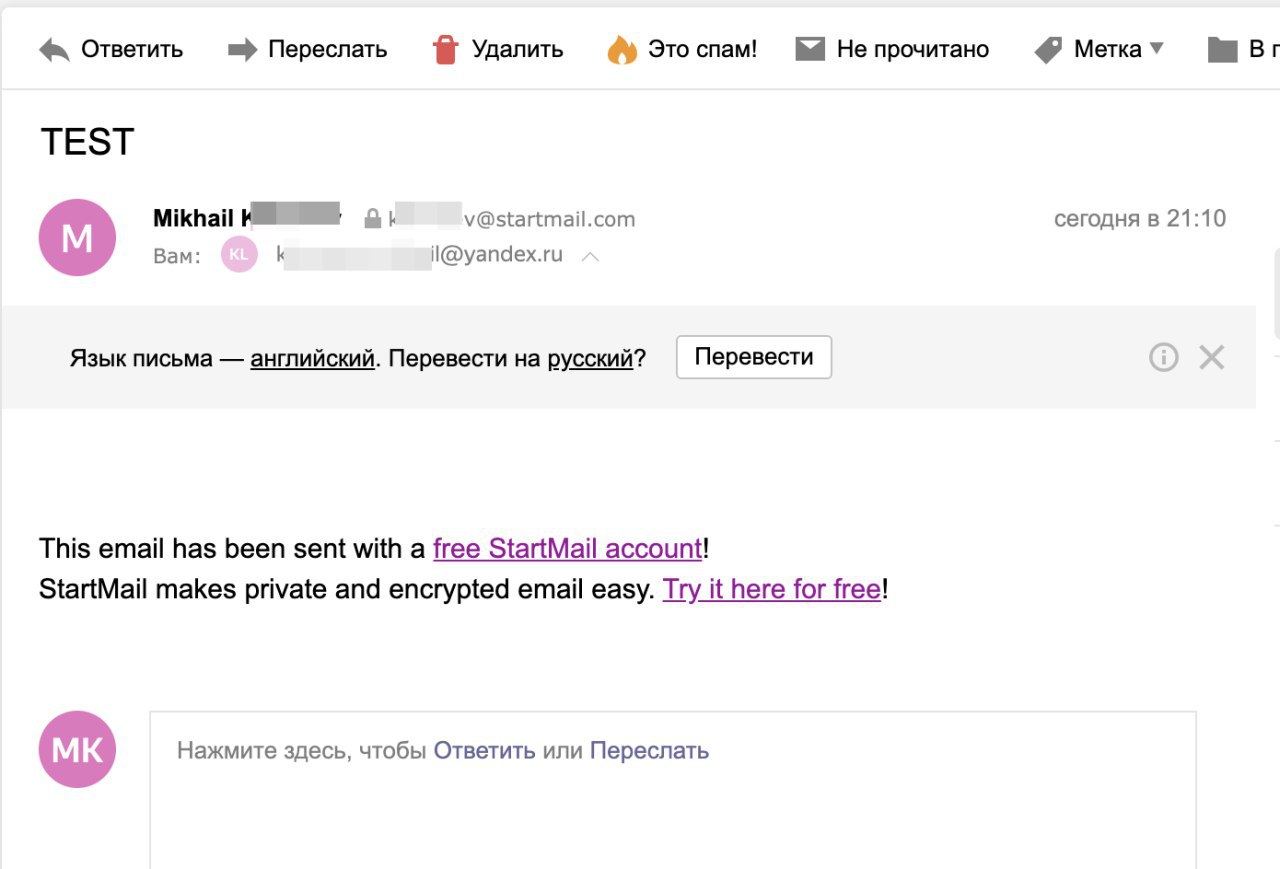Click the info circle icon in the translation bar
1280x869 pixels.
(x=1164, y=357)
